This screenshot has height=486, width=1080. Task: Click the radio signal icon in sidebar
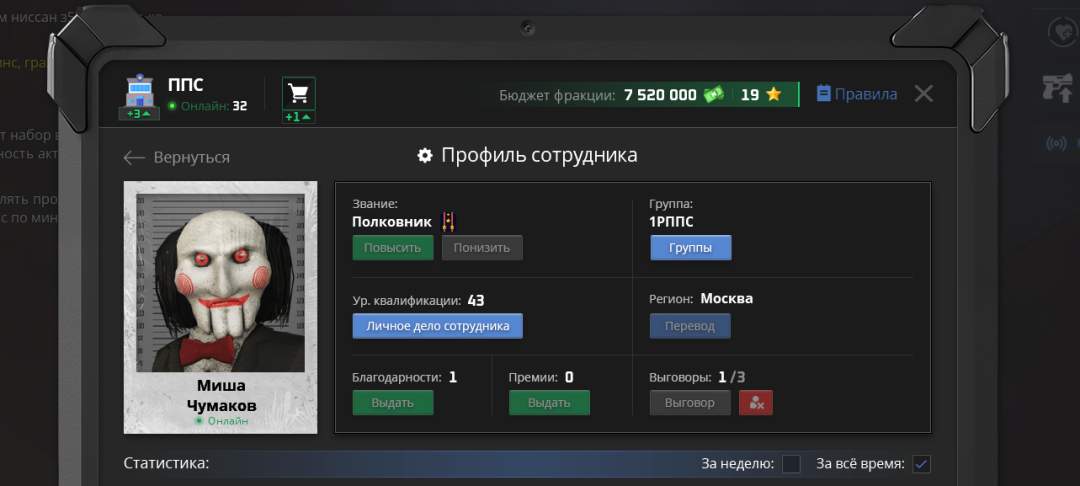[1056, 143]
